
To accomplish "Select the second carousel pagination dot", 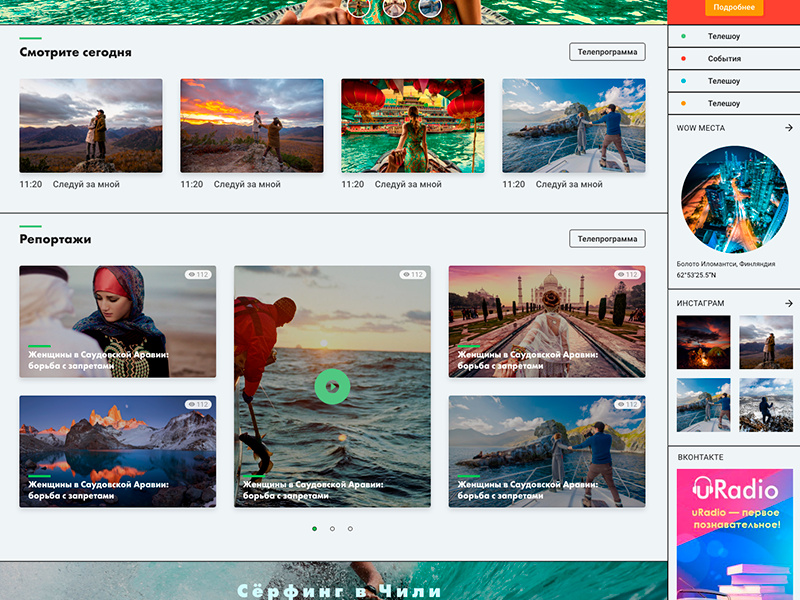I will (332, 528).
